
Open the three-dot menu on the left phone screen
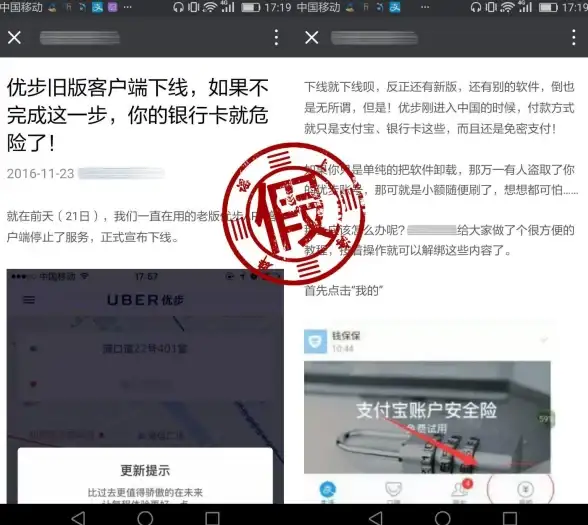click(x=276, y=38)
